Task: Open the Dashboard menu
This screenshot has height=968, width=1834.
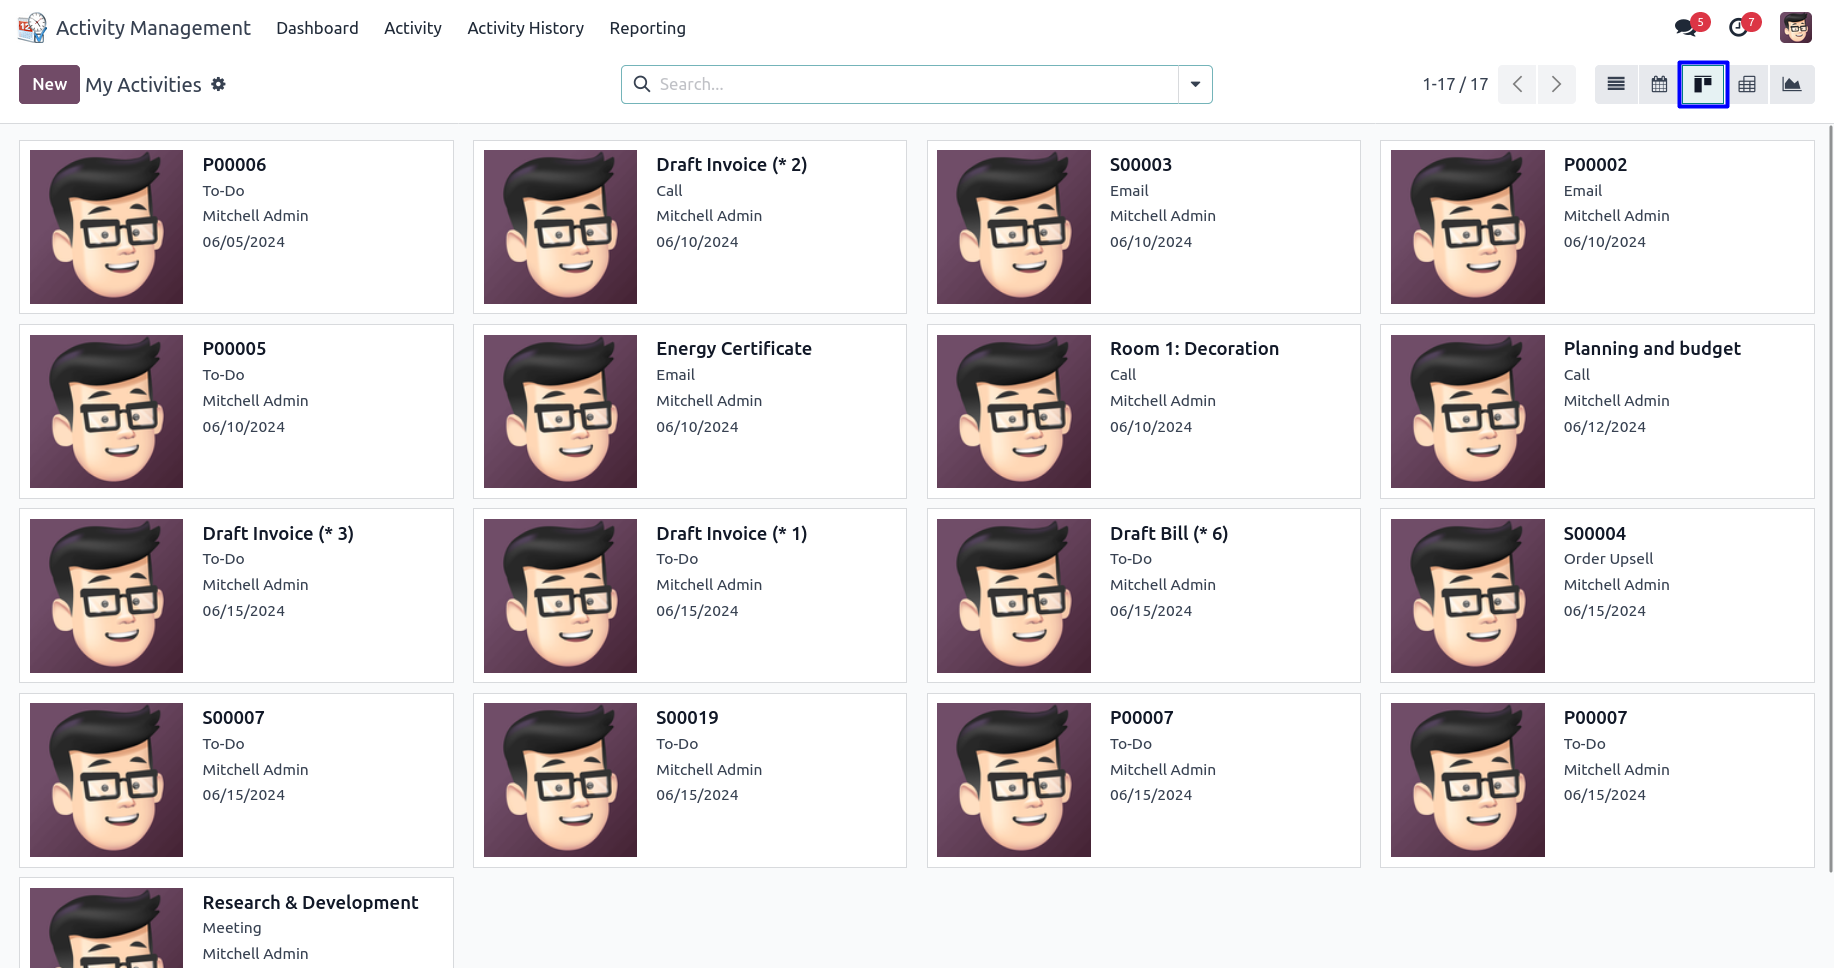Action: [x=317, y=28]
